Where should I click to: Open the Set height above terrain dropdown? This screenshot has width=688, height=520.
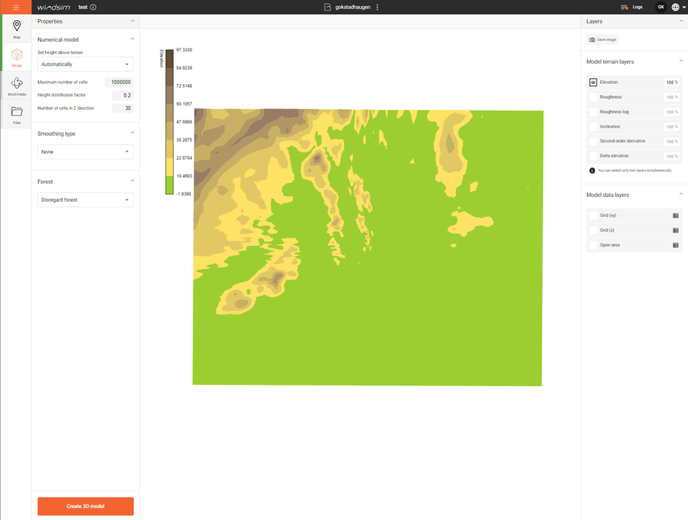coord(85,64)
